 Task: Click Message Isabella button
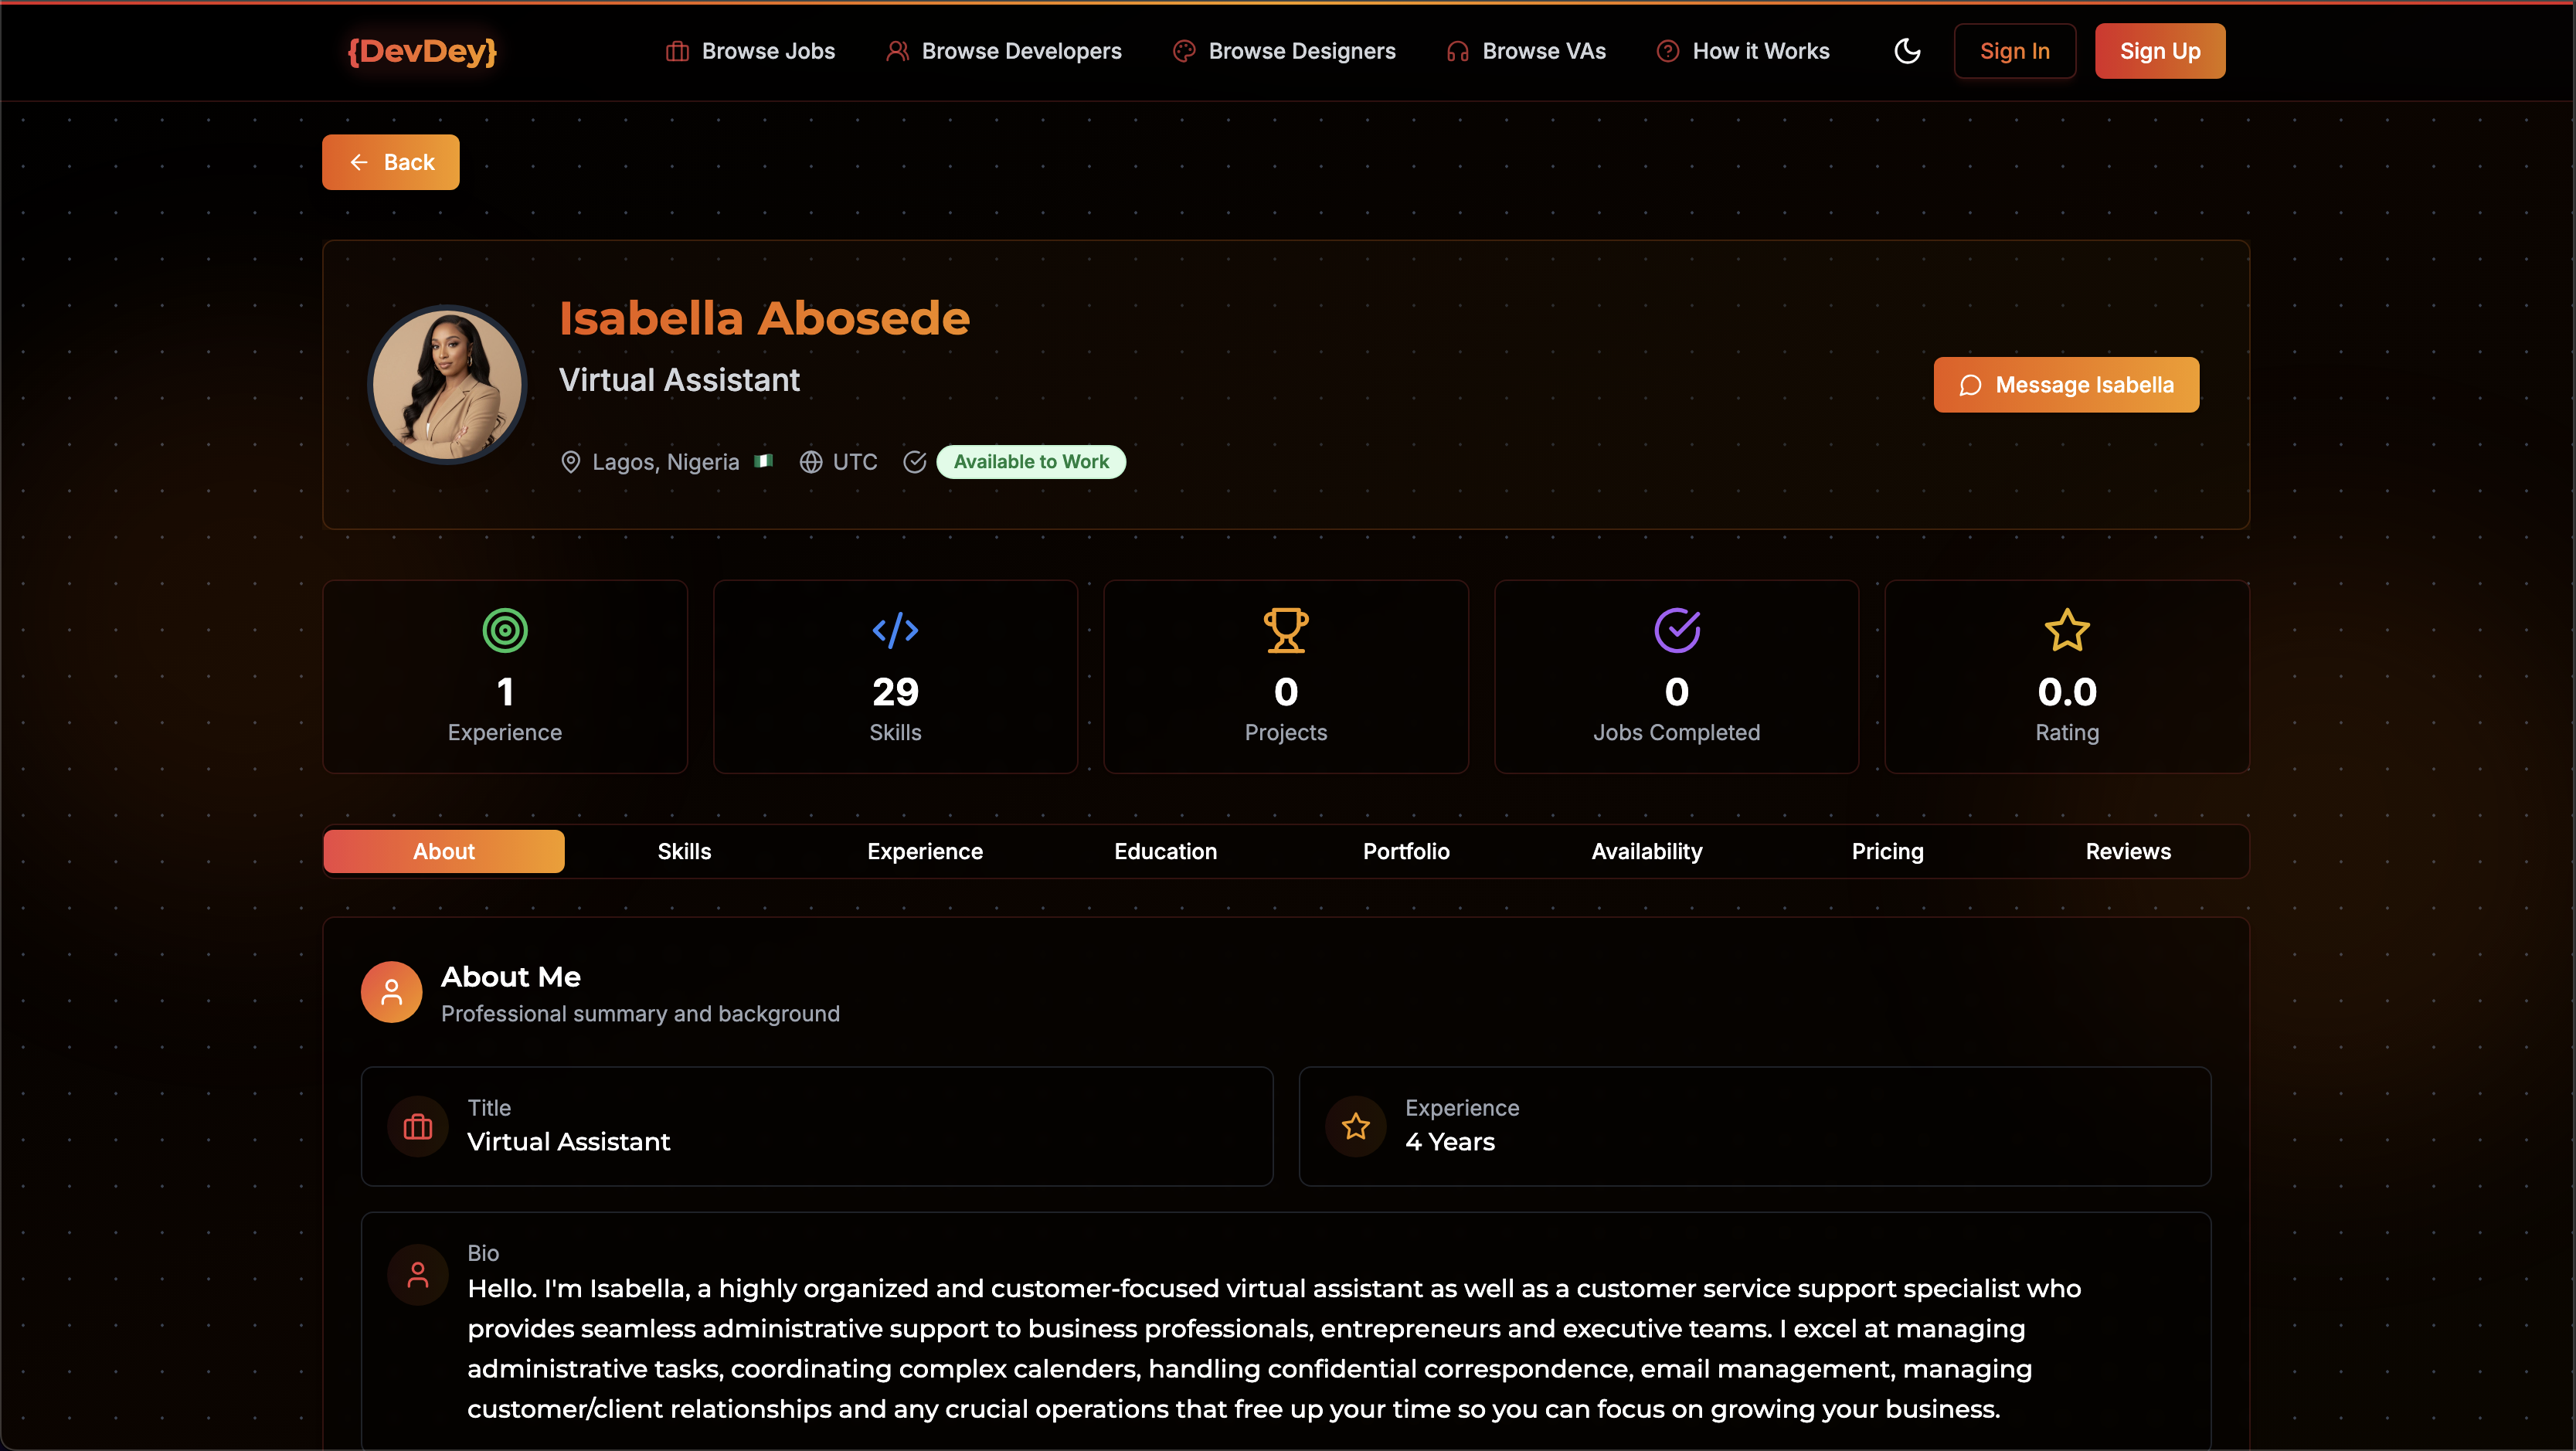pyautogui.click(x=2065, y=385)
